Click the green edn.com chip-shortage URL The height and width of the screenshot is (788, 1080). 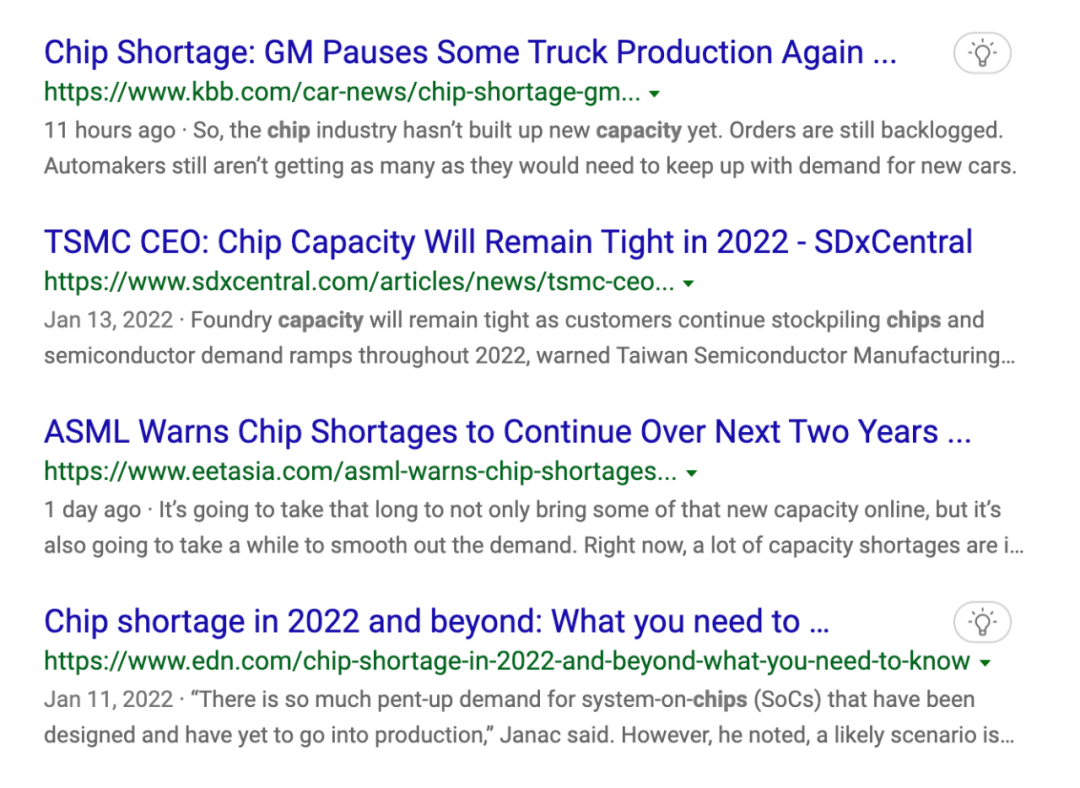pyautogui.click(x=507, y=661)
